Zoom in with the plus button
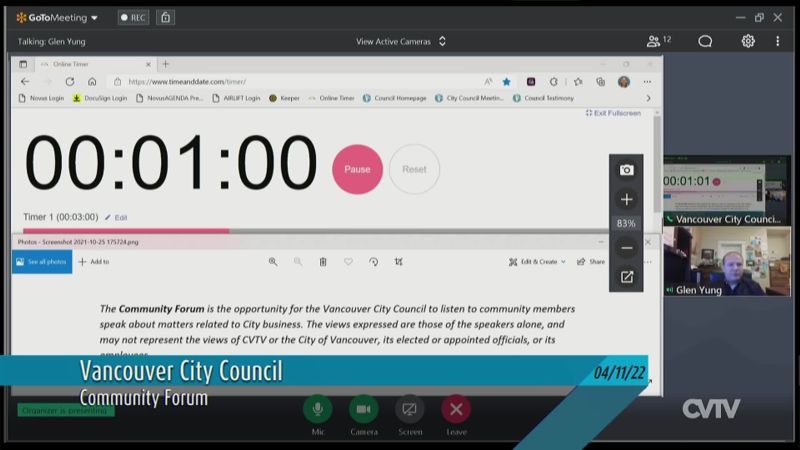Image resolution: width=800 pixels, height=450 pixels. pos(627,199)
